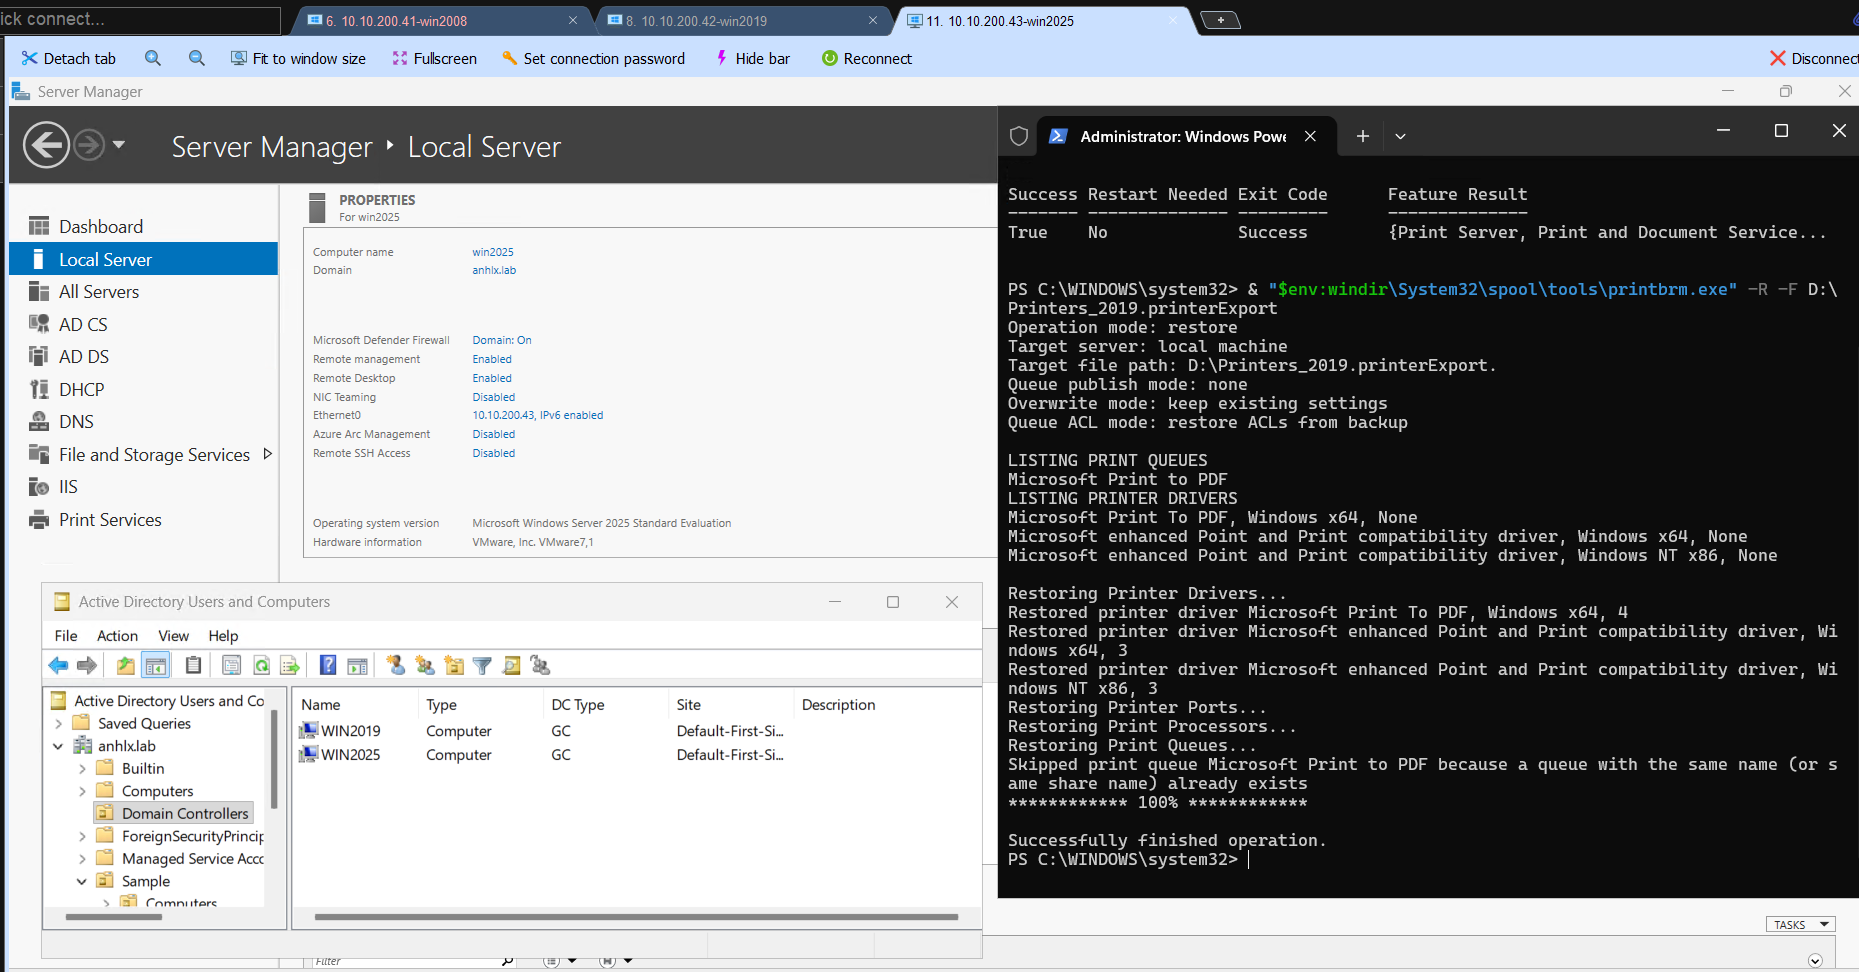The width and height of the screenshot is (1859, 972).
Task: Click Server Manager forward navigation arrow
Action: pos(89,145)
